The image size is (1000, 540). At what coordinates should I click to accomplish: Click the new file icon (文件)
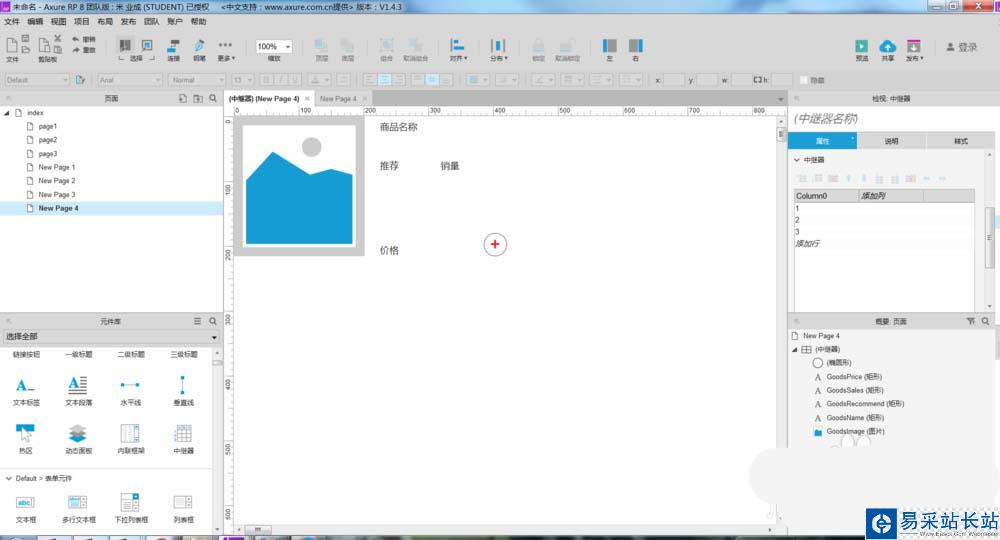point(11,46)
